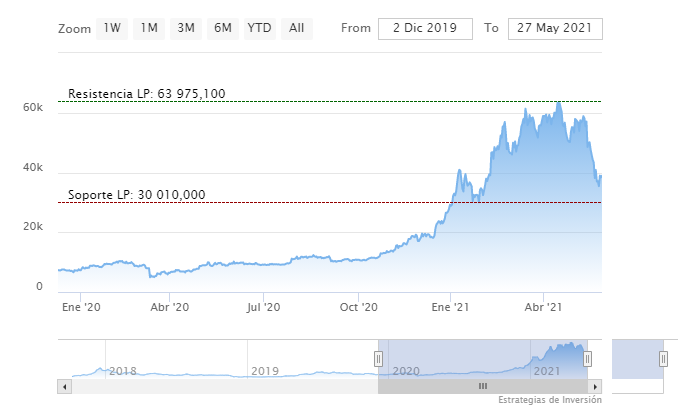Viewport: 678px width, 408px height.
Task: Click the far-right isolated navigator handle
Action: [662, 358]
